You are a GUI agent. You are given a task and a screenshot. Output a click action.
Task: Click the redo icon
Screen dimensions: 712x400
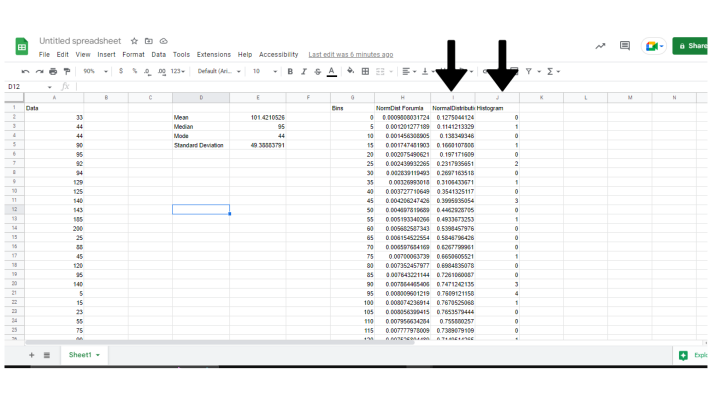[40, 71]
